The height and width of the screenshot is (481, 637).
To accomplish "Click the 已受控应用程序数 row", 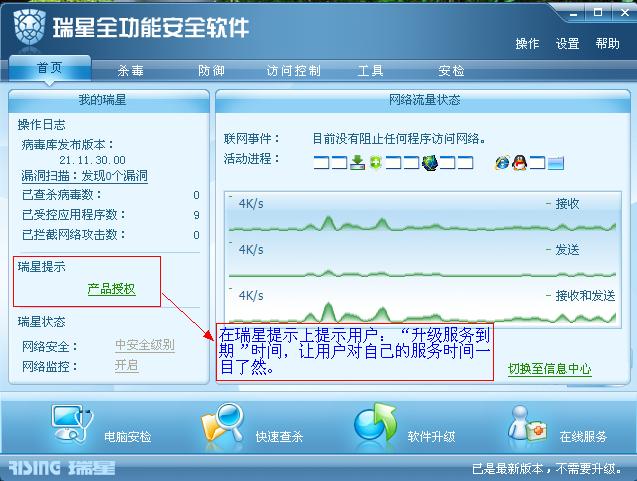I will [110, 214].
